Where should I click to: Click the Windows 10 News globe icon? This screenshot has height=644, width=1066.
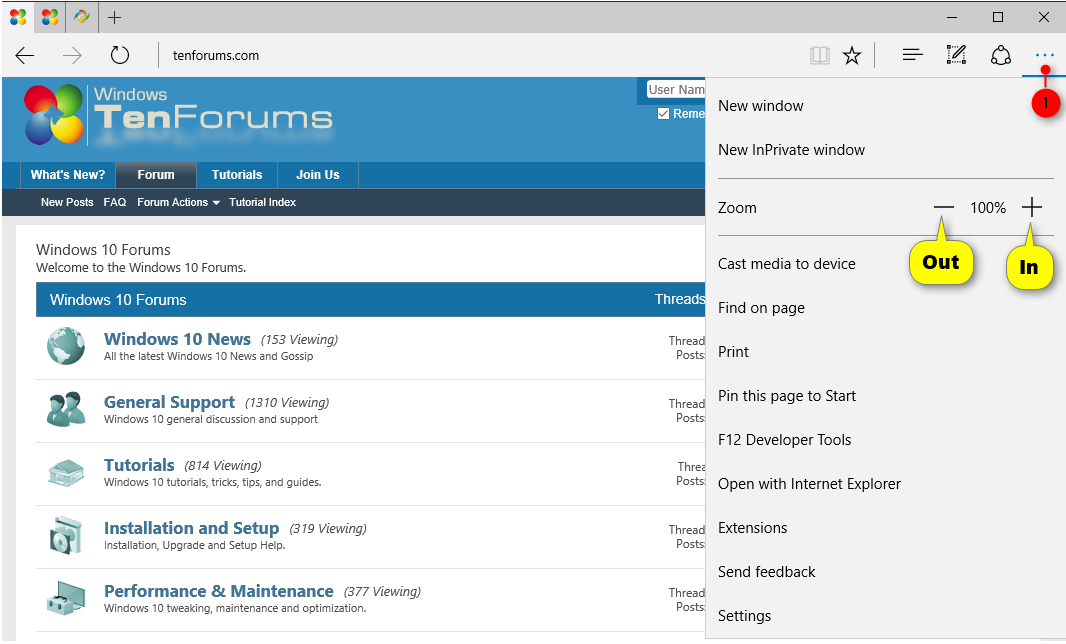66,345
